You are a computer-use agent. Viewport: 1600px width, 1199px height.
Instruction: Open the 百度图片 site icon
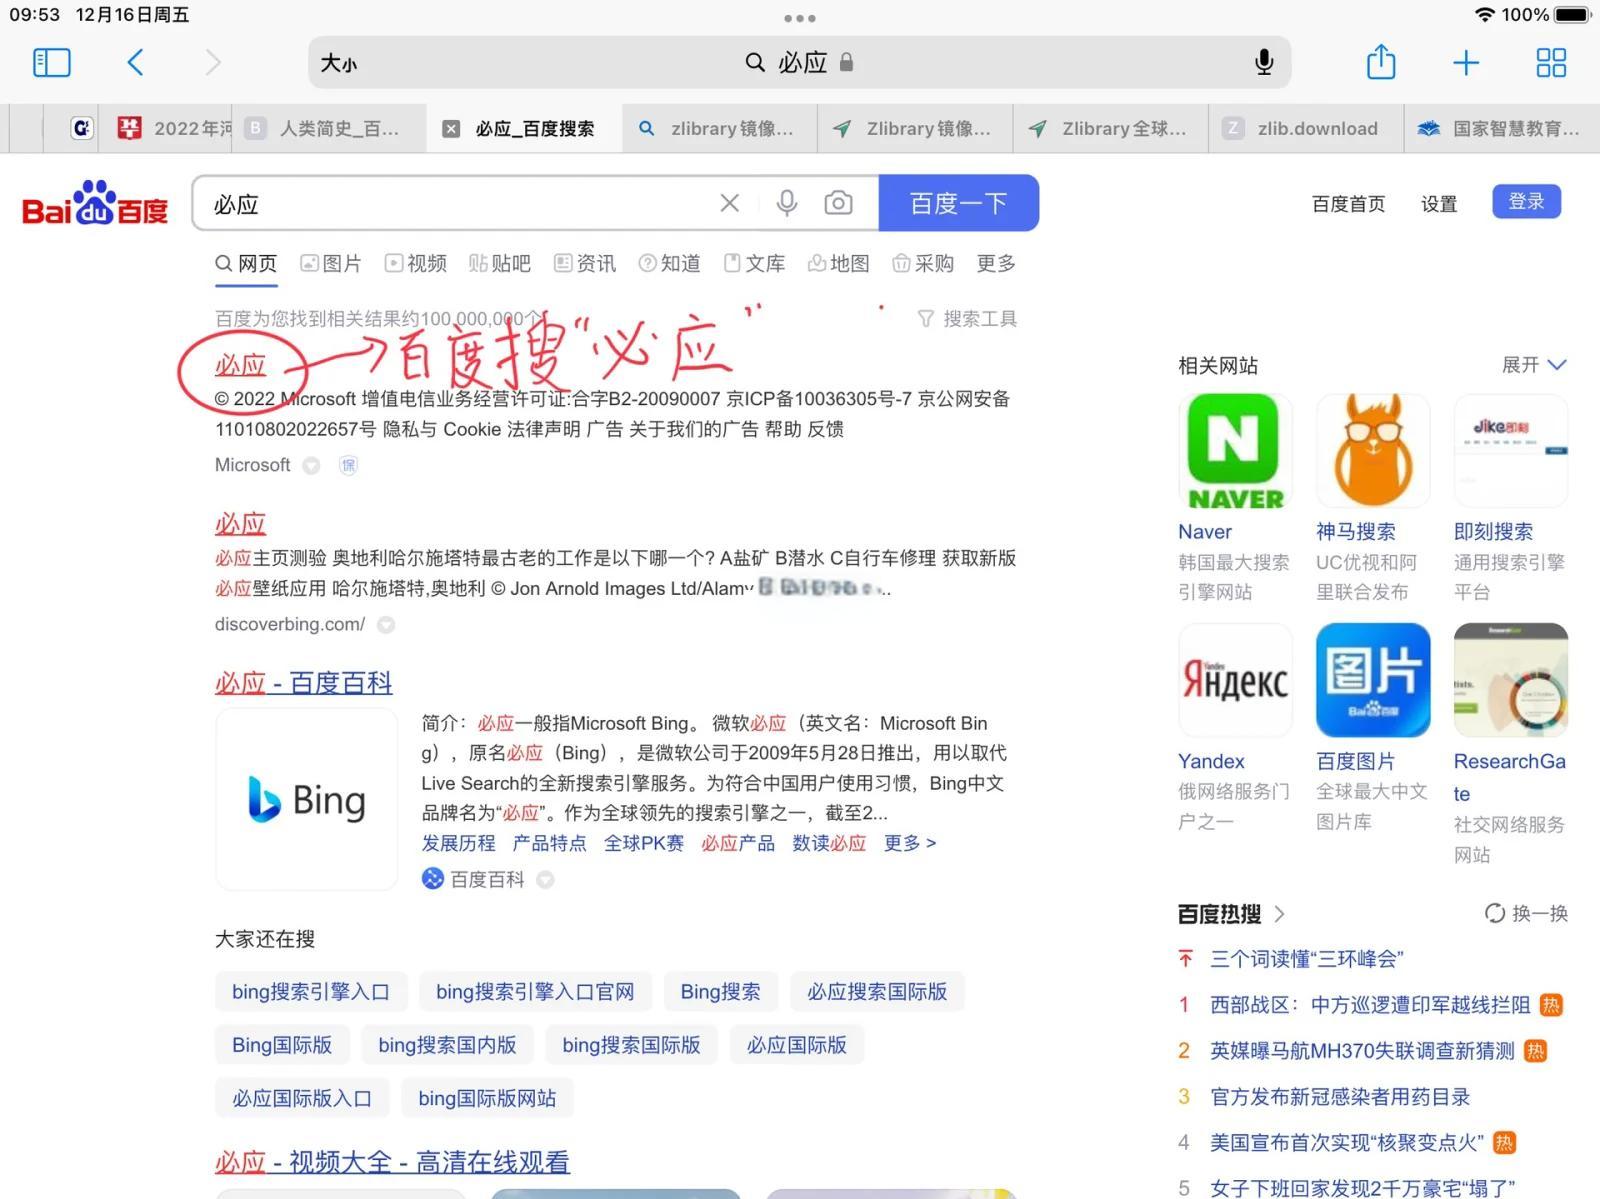[1373, 680]
